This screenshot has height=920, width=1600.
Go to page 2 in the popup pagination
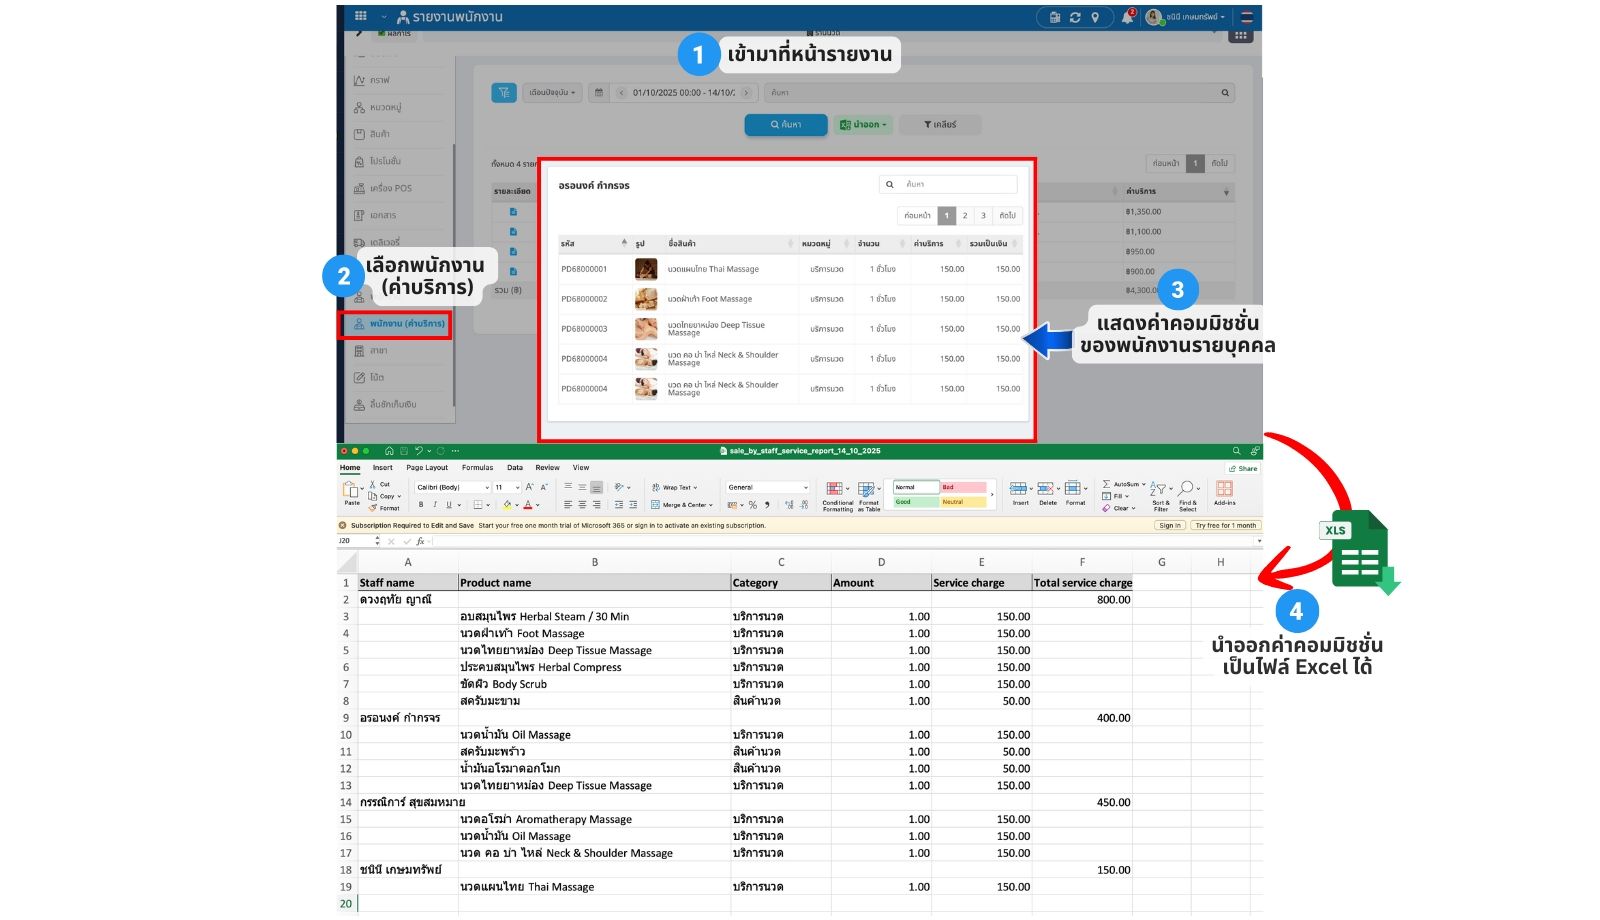965,215
